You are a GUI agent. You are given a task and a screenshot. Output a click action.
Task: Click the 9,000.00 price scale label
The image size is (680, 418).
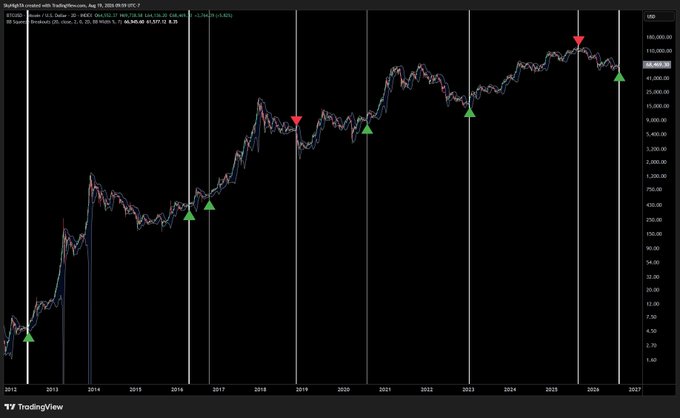[x=657, y=120]
